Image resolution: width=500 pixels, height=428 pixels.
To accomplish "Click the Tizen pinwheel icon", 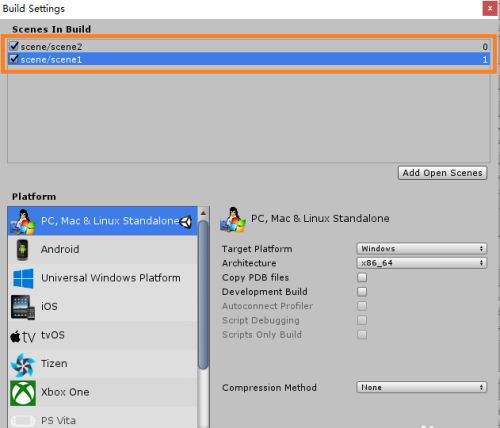I will 23,365.
